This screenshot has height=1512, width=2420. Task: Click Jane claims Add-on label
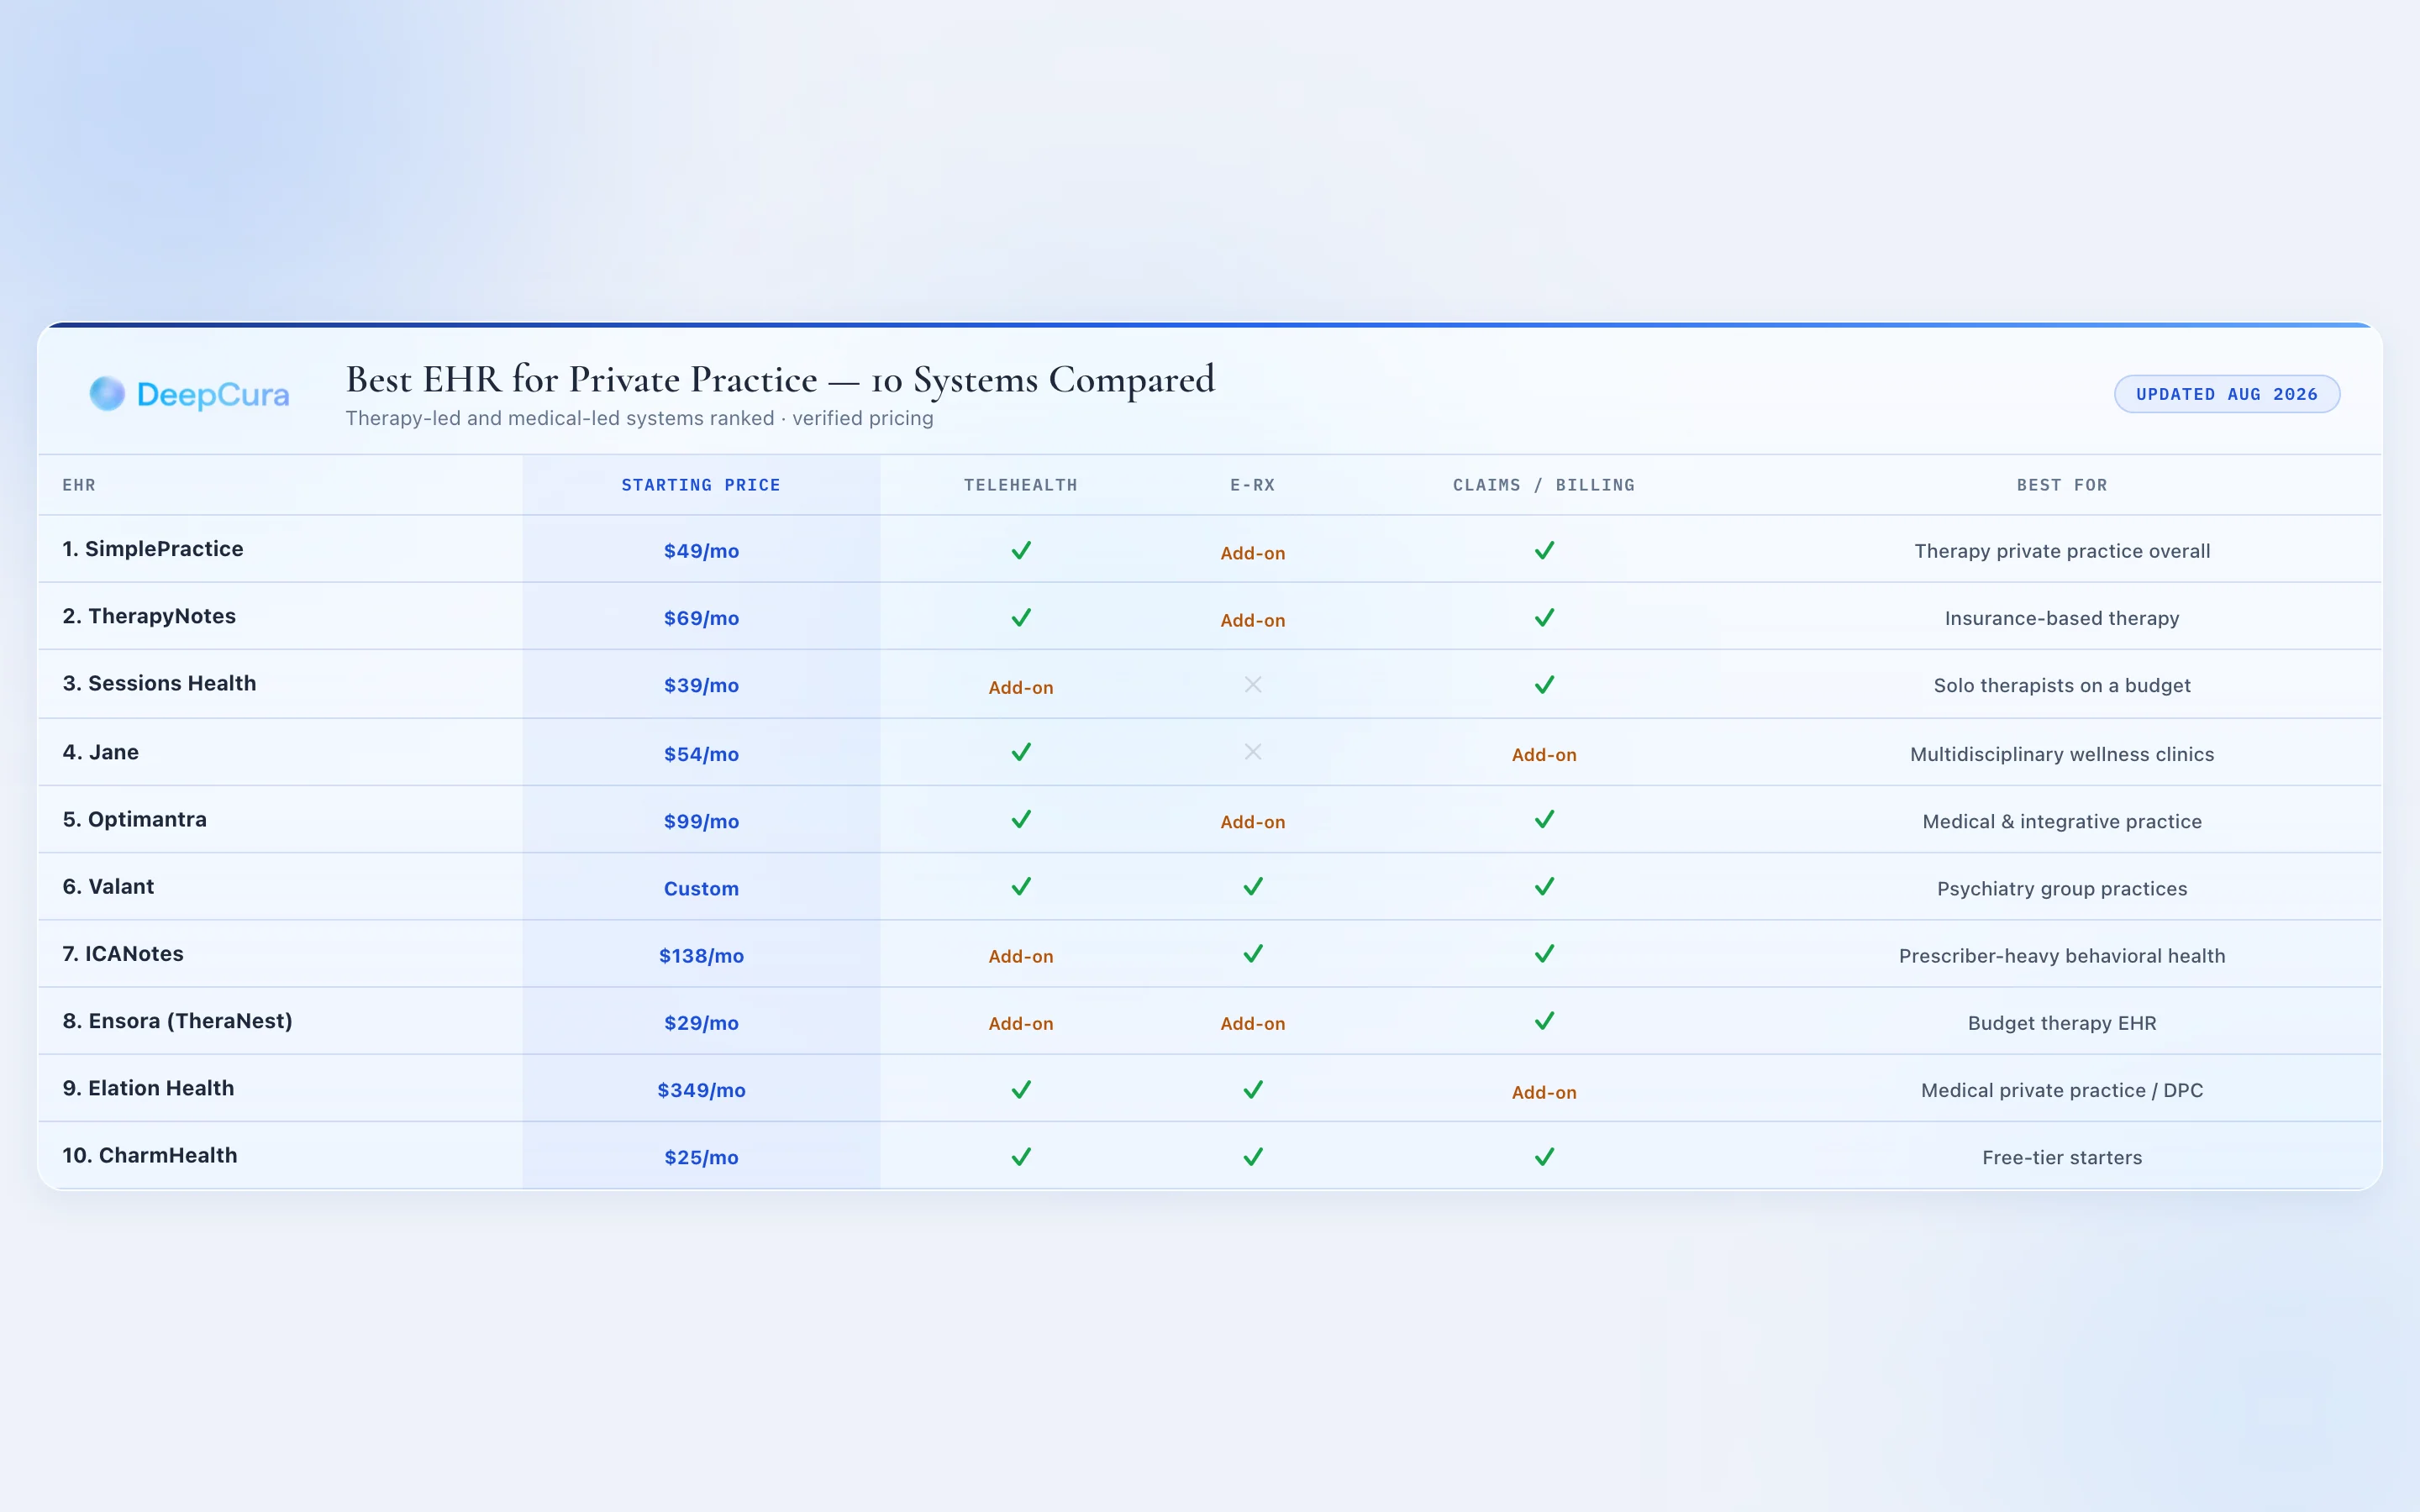click(1544, 755)
